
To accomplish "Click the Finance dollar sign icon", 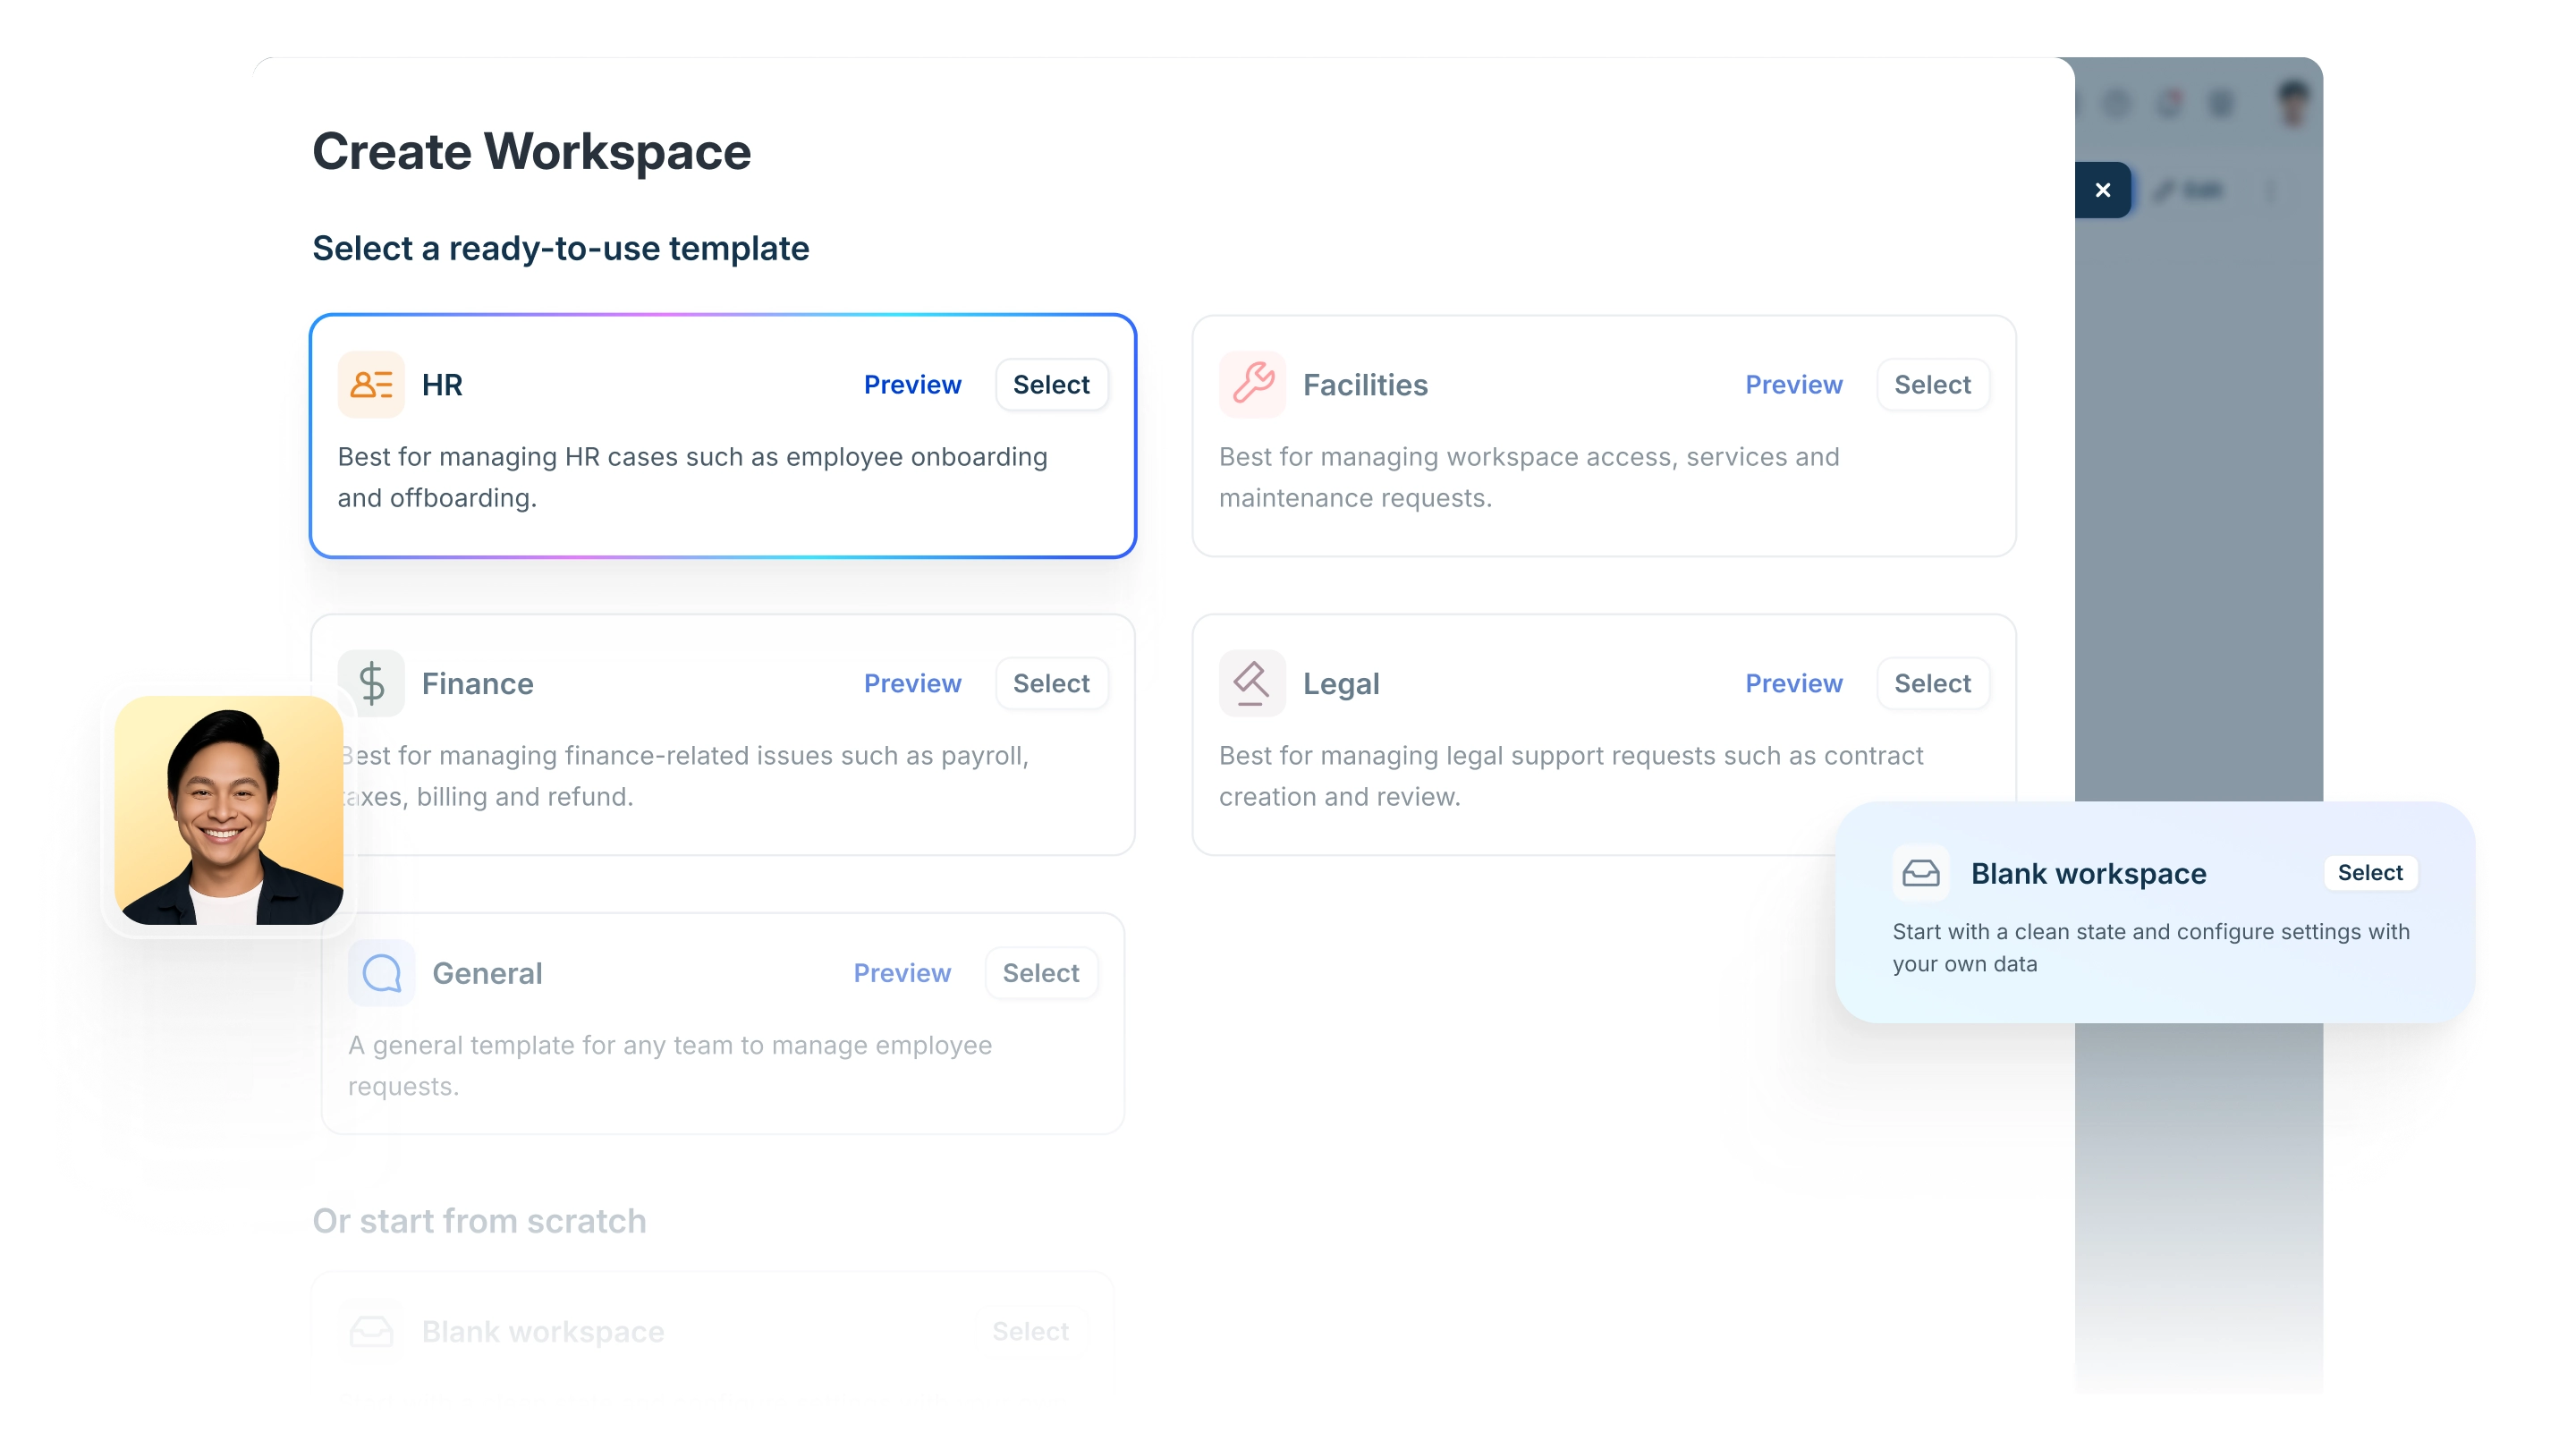I will pos(371,683).
